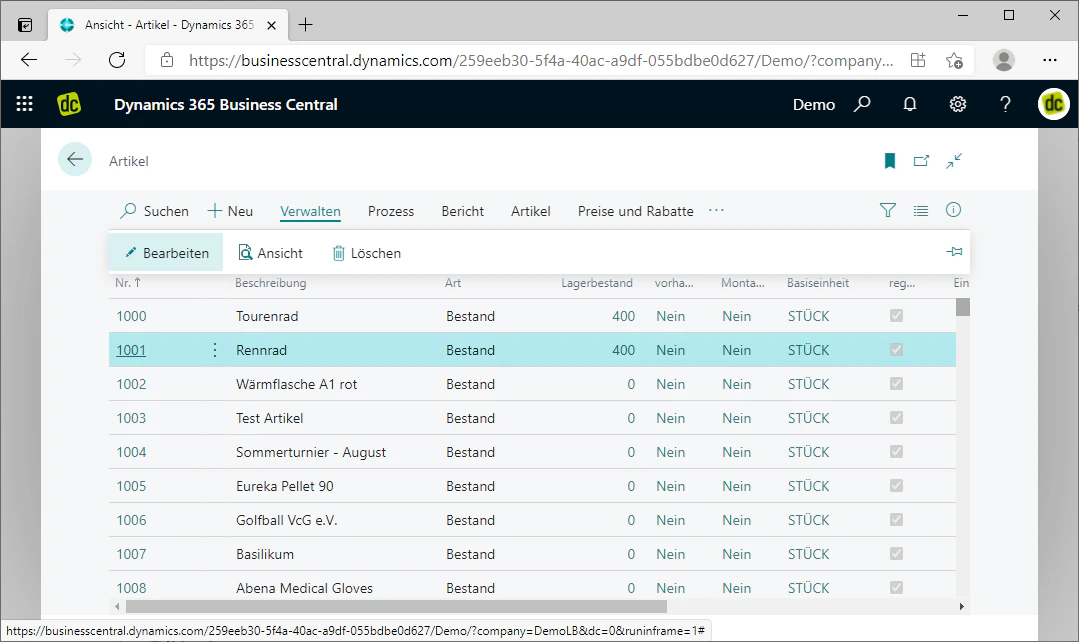Screen dimensions: 1079x642
Task: Click the horizontal scrollbar right arrow
Action: 961,606
